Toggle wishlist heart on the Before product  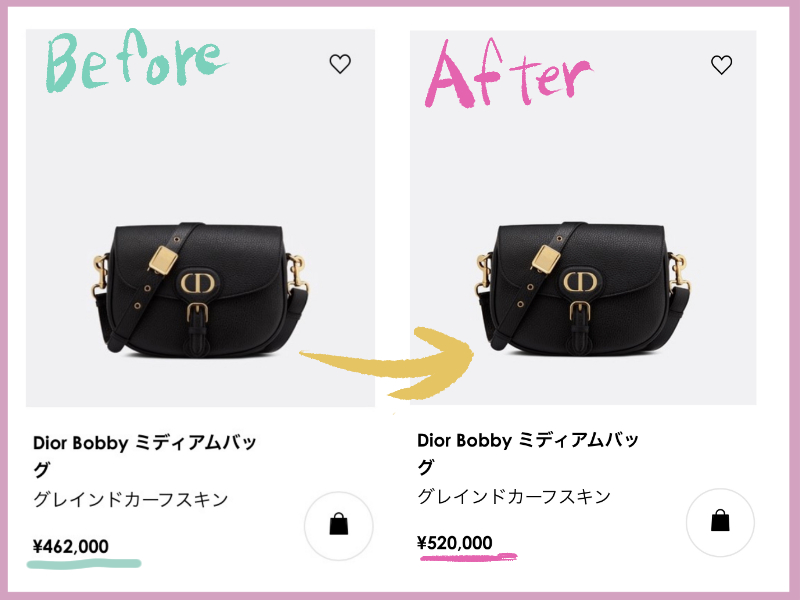point(340,64)
